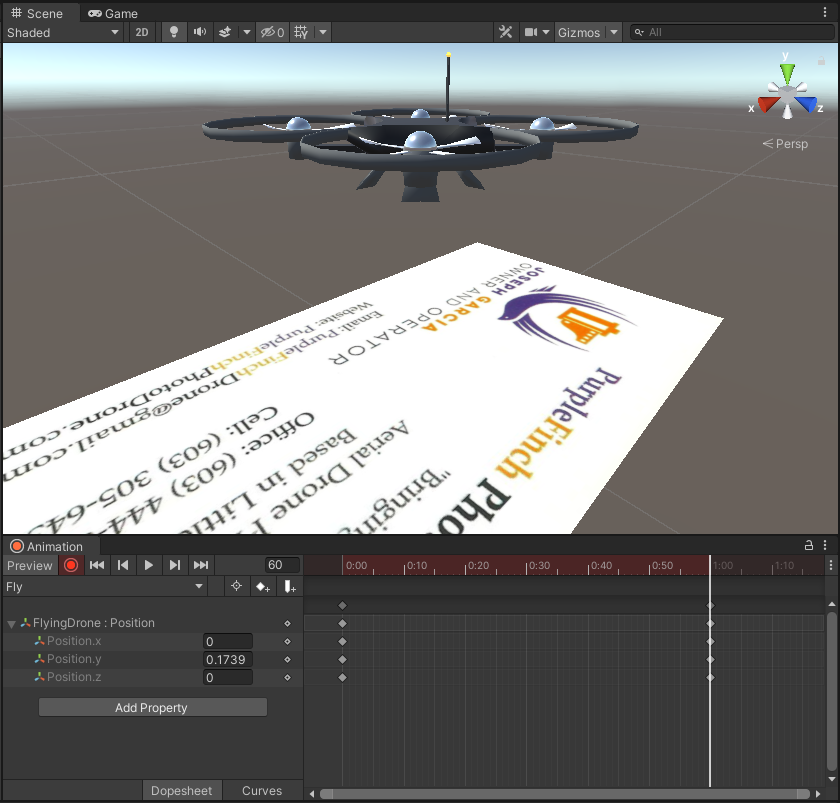This screenshot has width=840, height=803.
Task: Click the scene search field
Action: tap(732, 32)
